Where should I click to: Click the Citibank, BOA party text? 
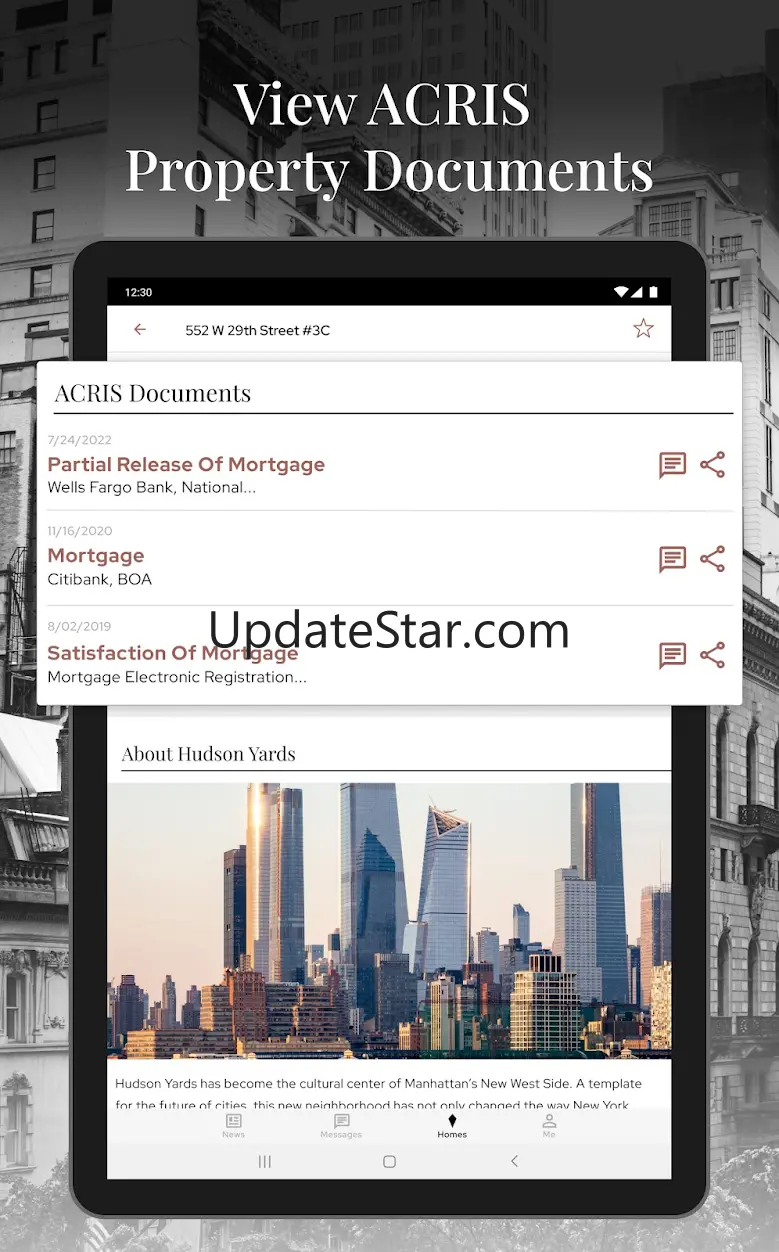pos(100,579)
